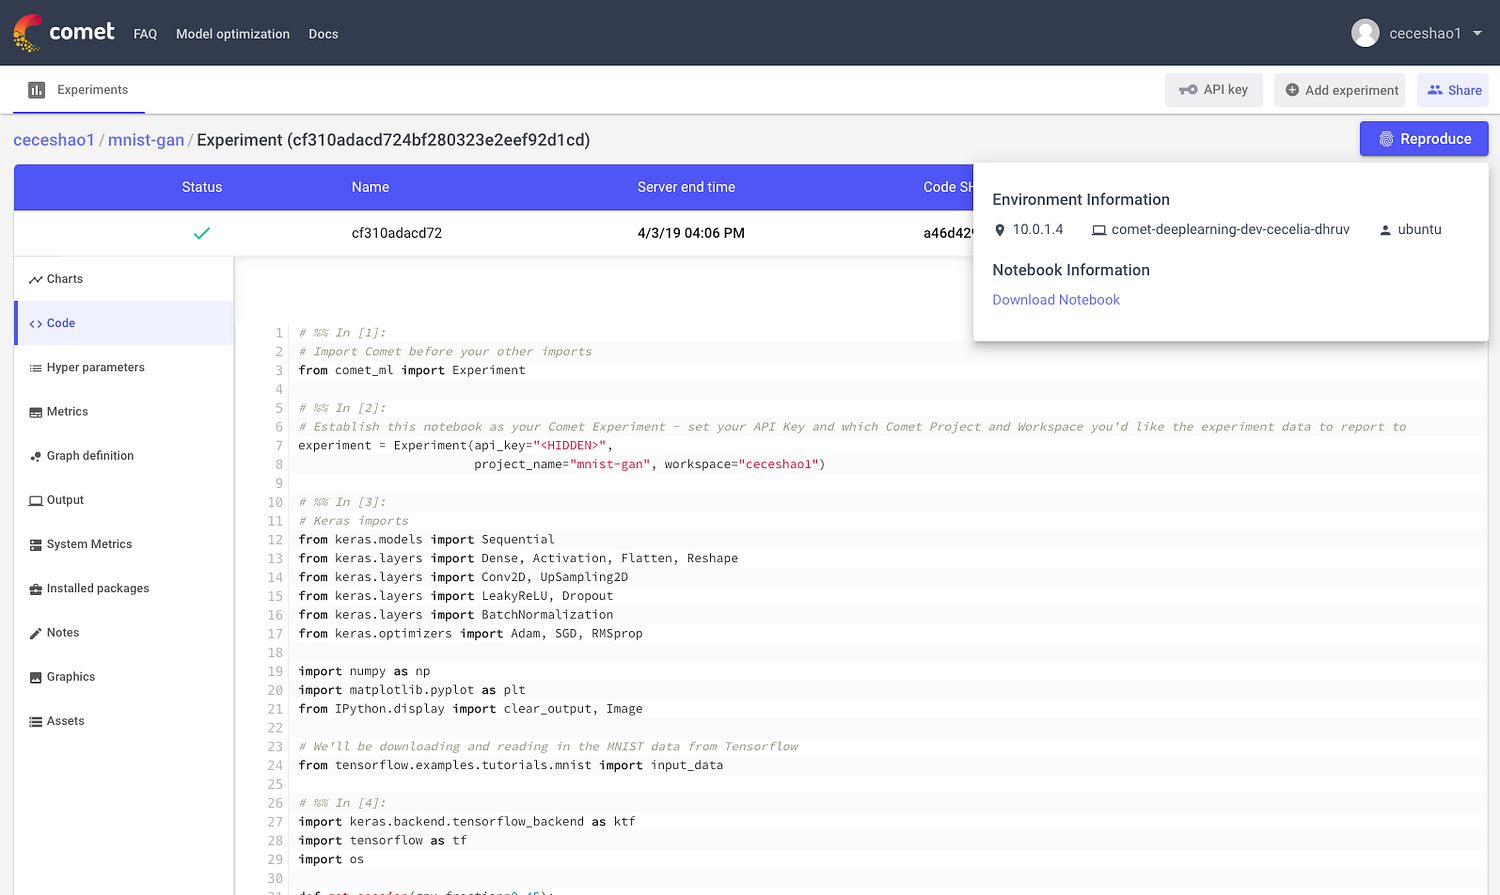Click the Installed packages briefcase icon
1500x895 pixels.
coord(36,589)
